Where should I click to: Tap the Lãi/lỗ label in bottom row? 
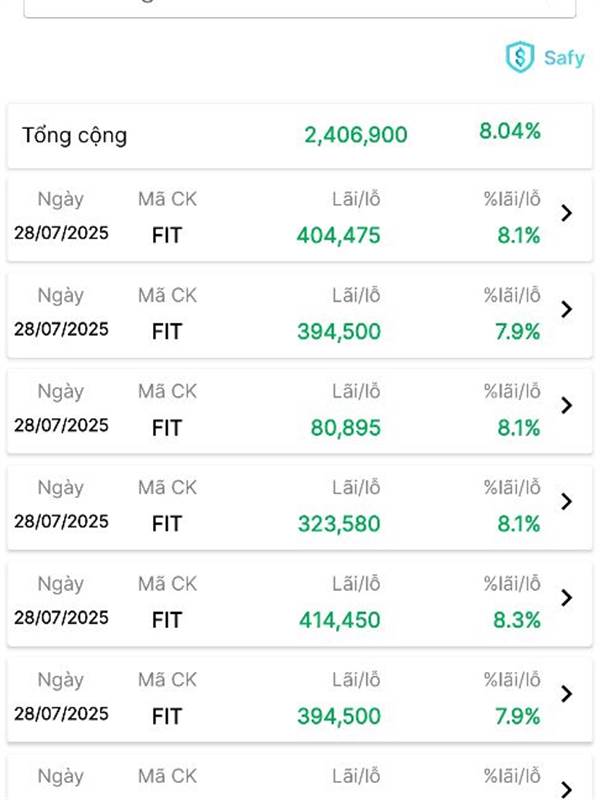click(x=356, y=776)
